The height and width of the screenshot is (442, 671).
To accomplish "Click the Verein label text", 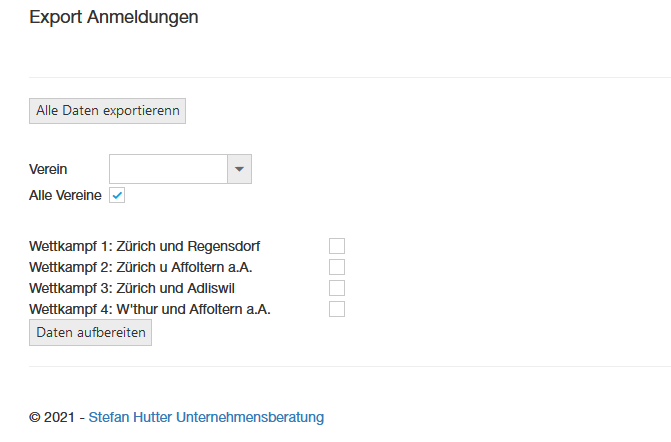I will (48, 170).
